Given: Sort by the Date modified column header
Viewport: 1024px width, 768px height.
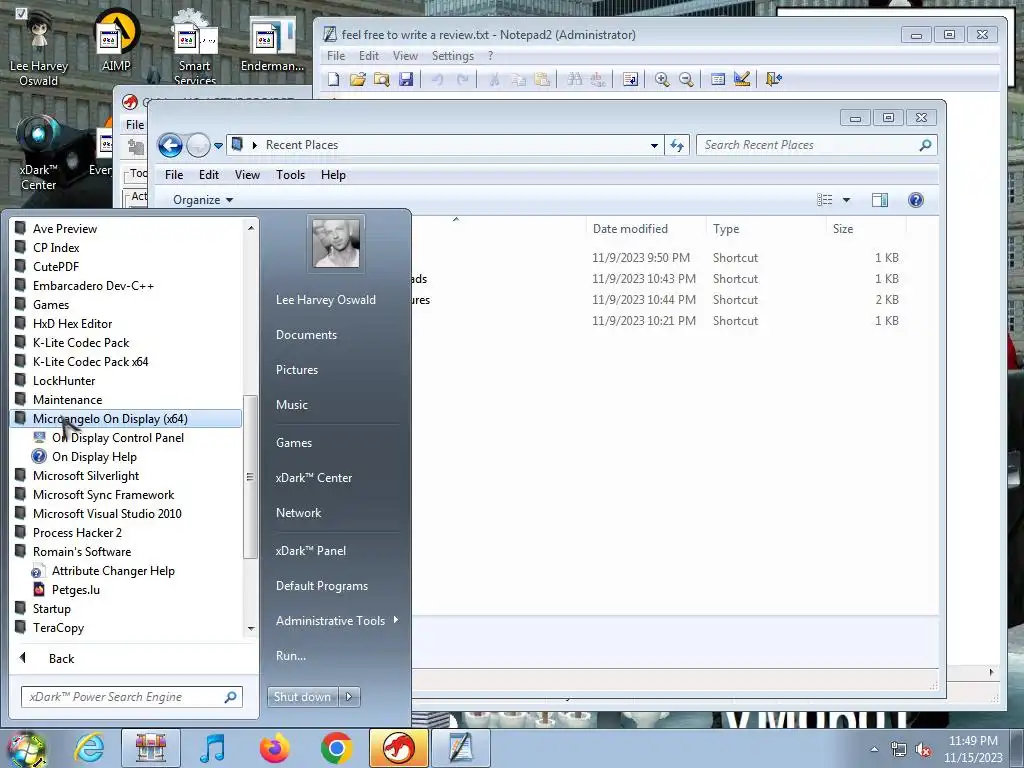Looking at the screenshot, I should click(630, 229).
